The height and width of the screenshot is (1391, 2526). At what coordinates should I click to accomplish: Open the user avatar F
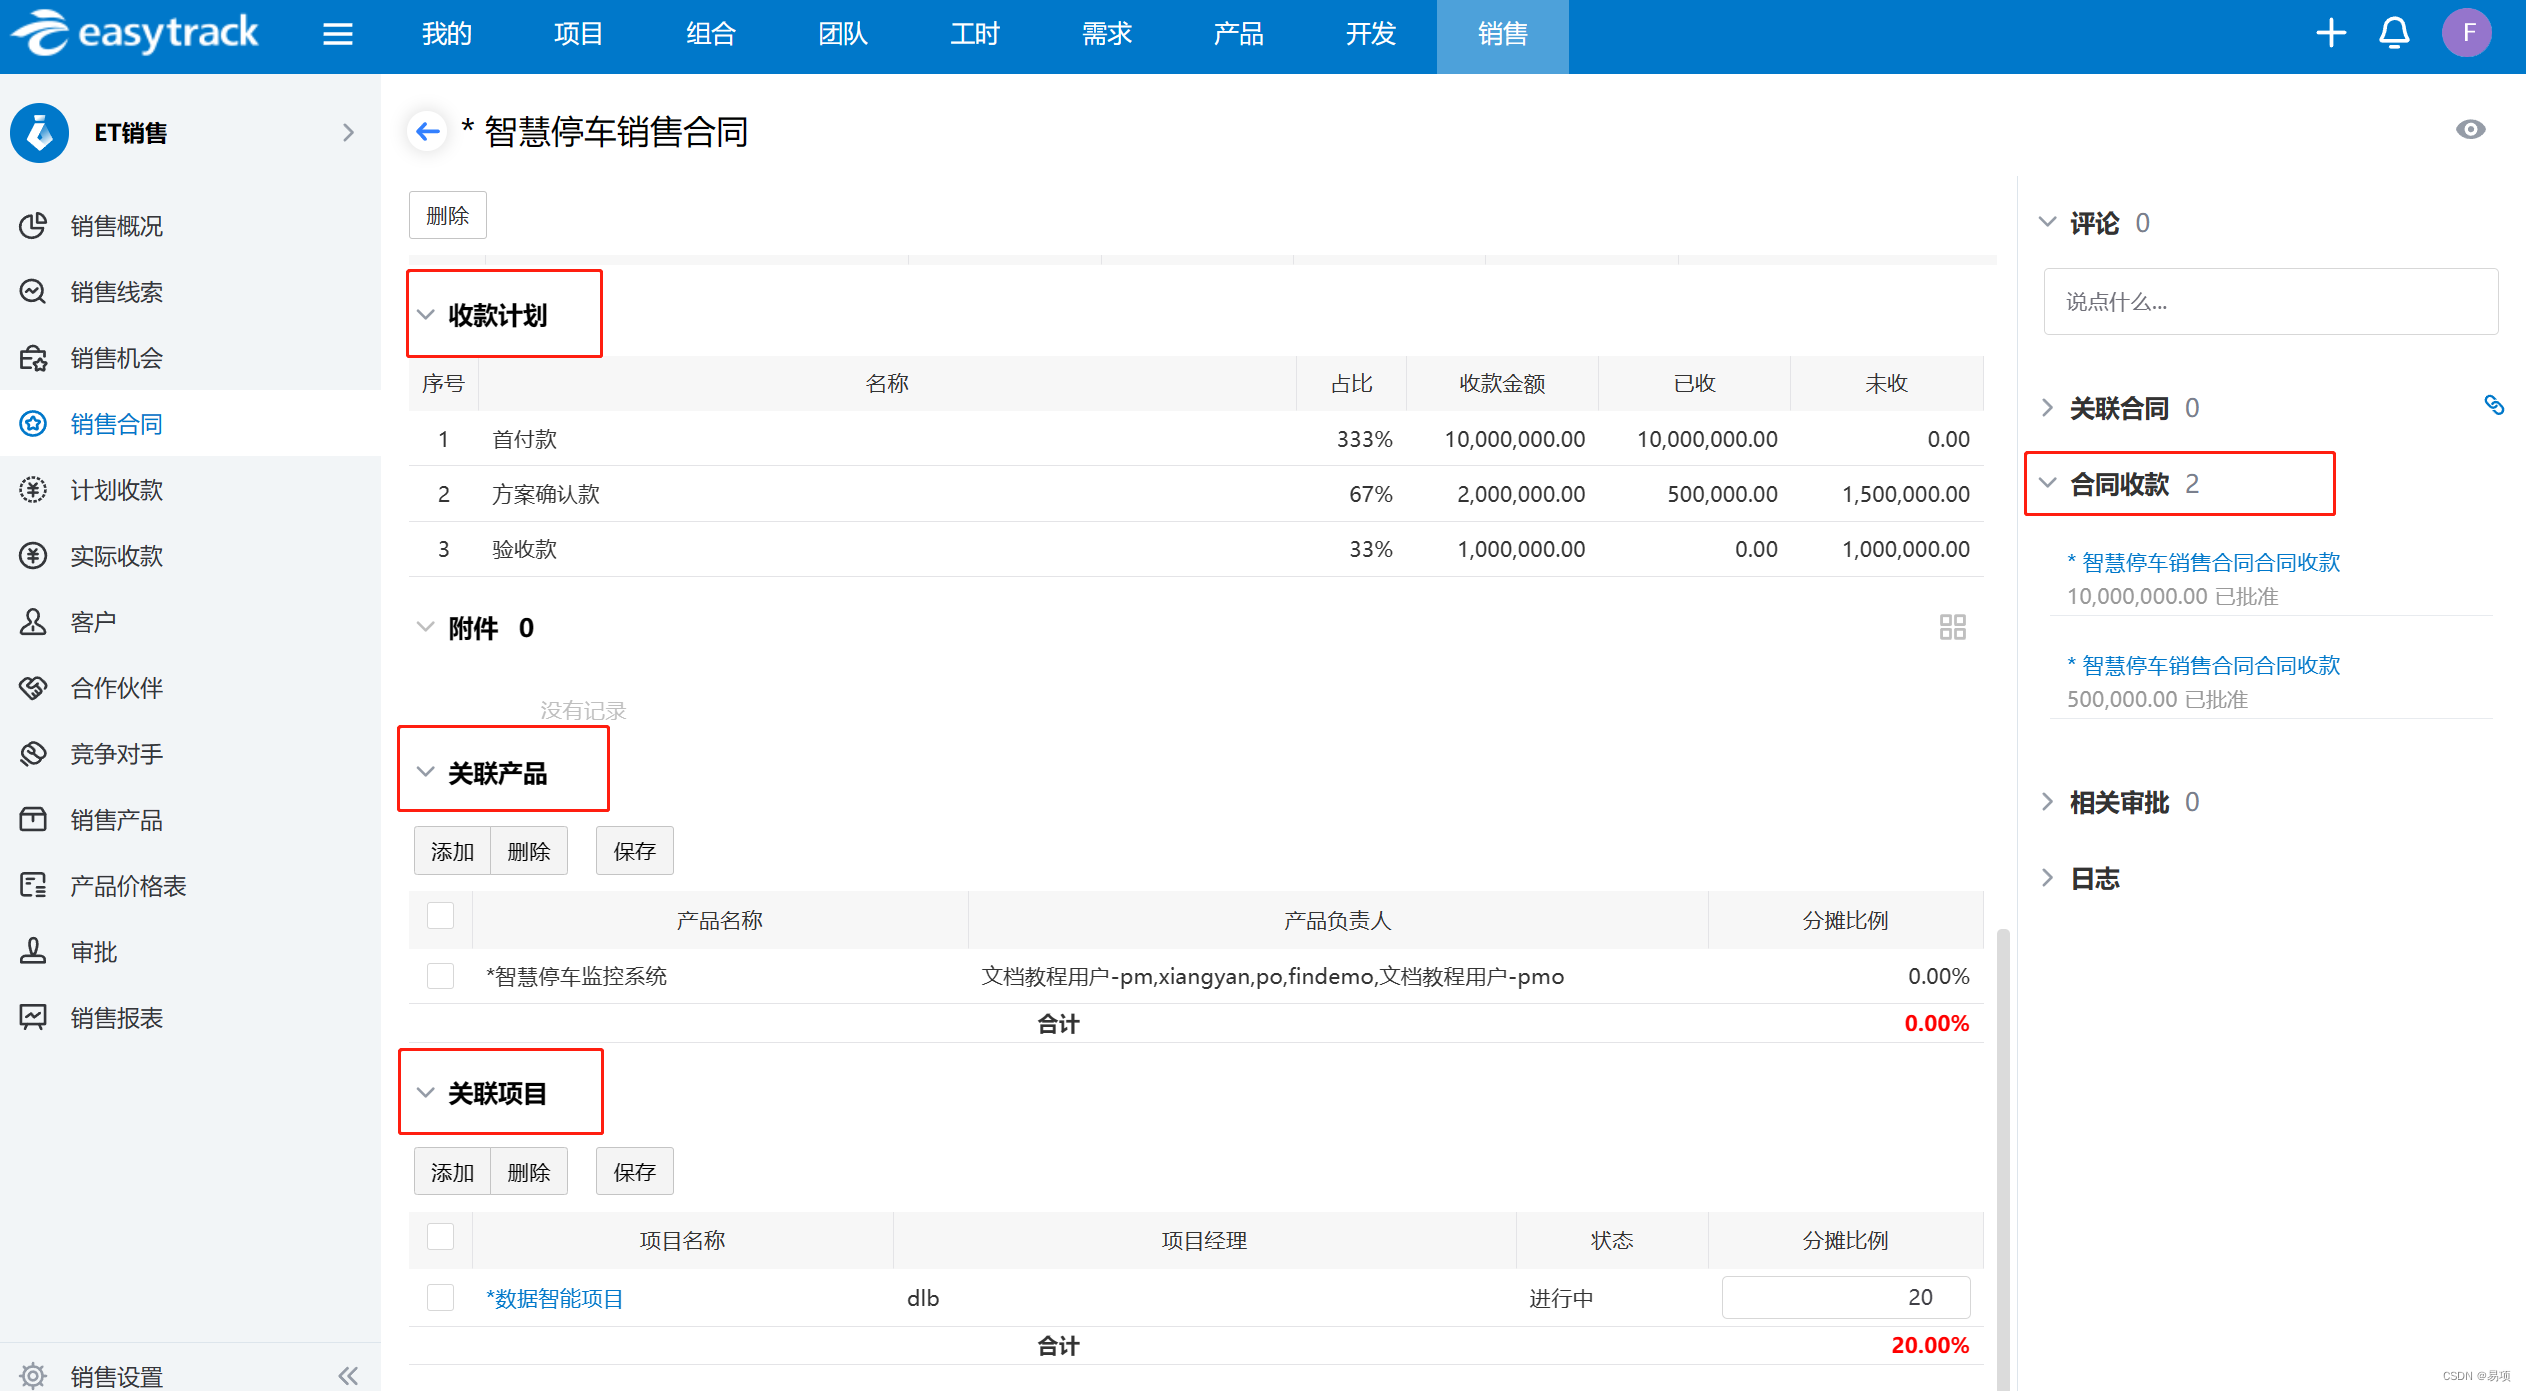point(2468,34)
